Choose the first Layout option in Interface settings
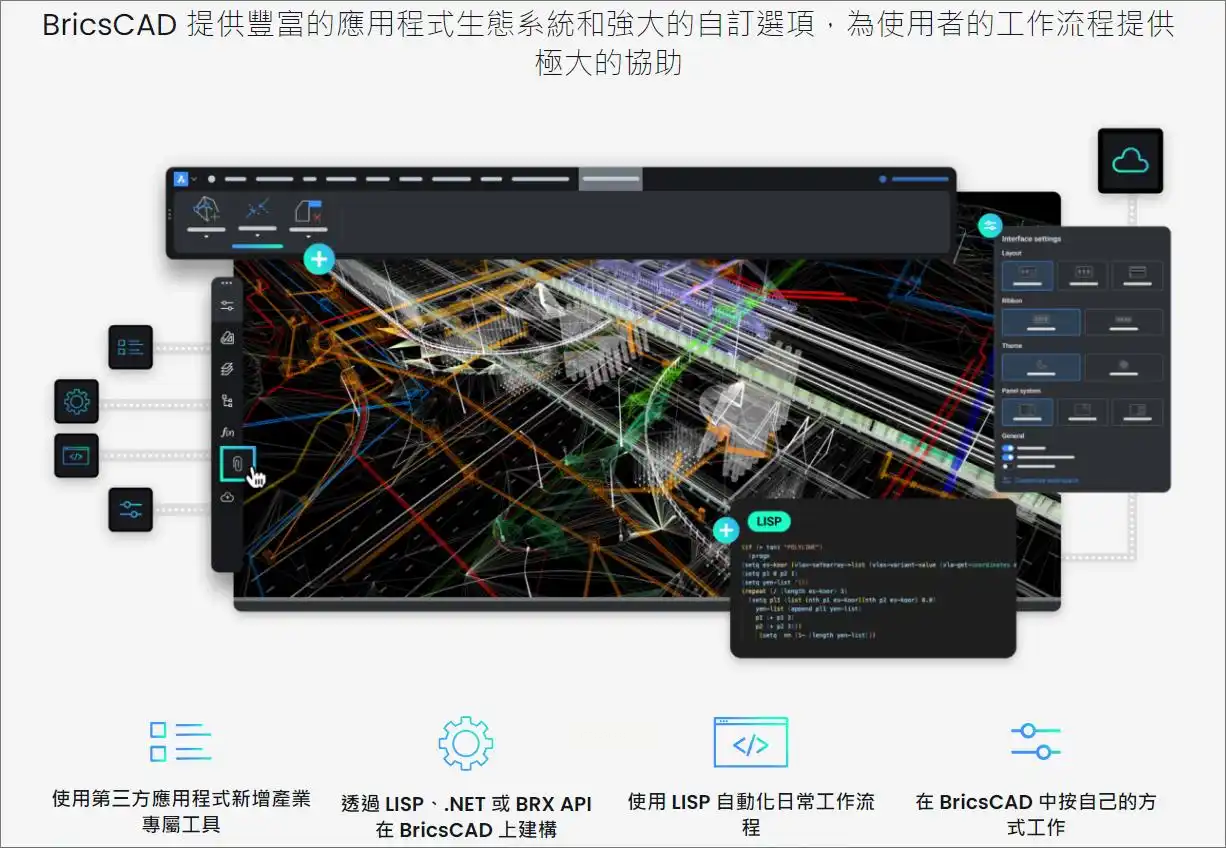Image resolution: width=1226 pixels, height=848 pixels. pos(1027,276)
